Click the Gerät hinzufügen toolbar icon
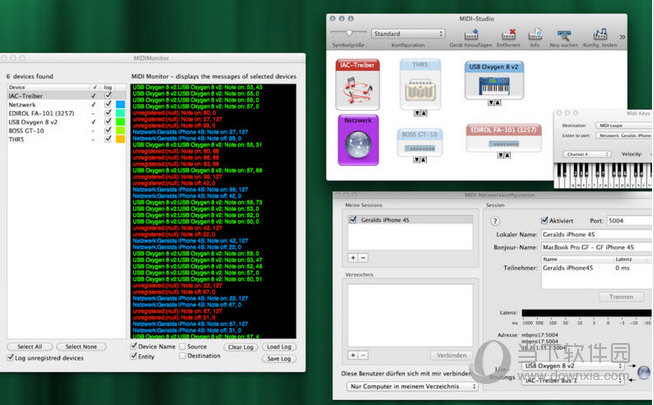Viewport: 654px width, 405px height. [x=471, y=35]
